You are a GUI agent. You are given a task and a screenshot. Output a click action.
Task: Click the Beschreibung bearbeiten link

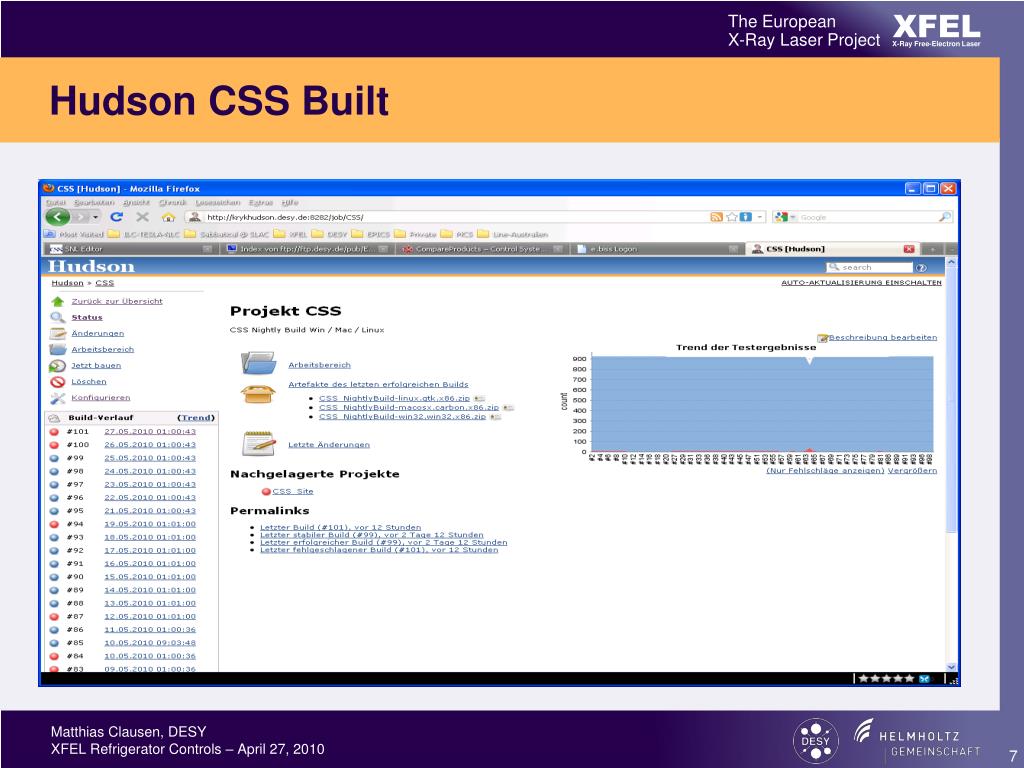[x=883, y=338]
